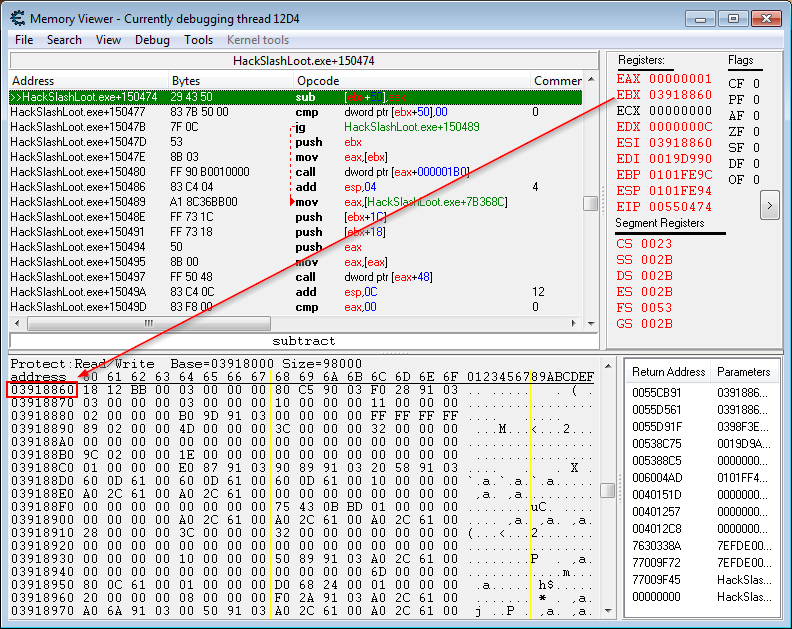Select the CS 0023 segment register
This screenshot has width=792, height=629.
(644, 244)
